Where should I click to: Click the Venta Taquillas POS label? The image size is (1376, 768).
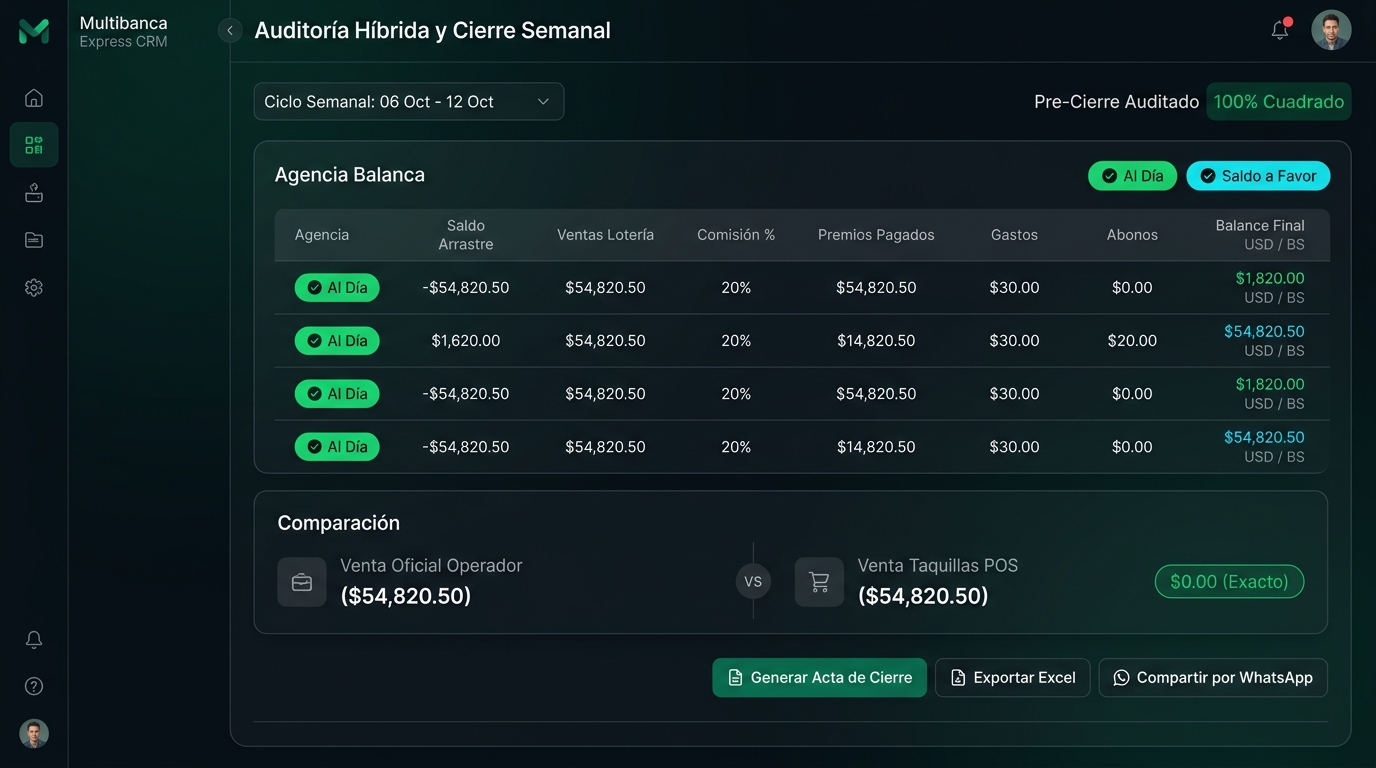pos(938,566)
